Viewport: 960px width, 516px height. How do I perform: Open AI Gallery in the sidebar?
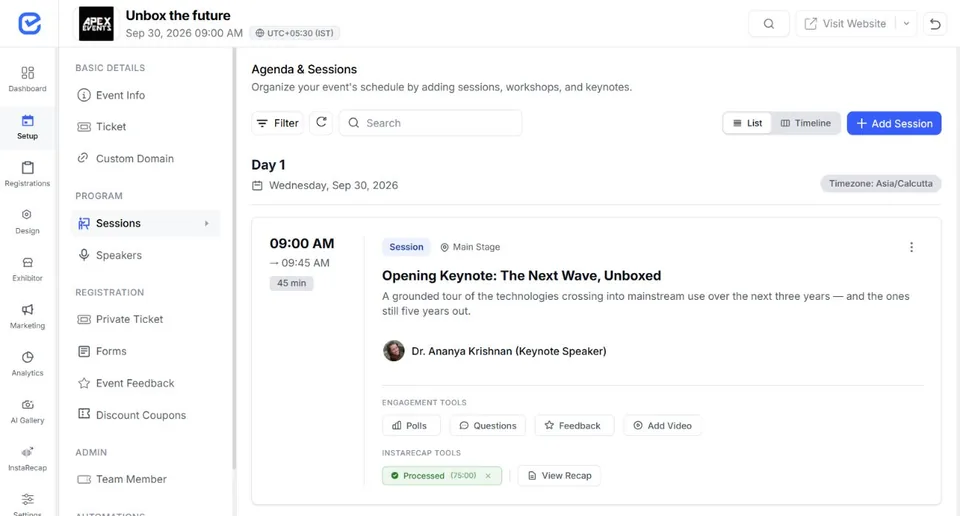click(28, 411)
